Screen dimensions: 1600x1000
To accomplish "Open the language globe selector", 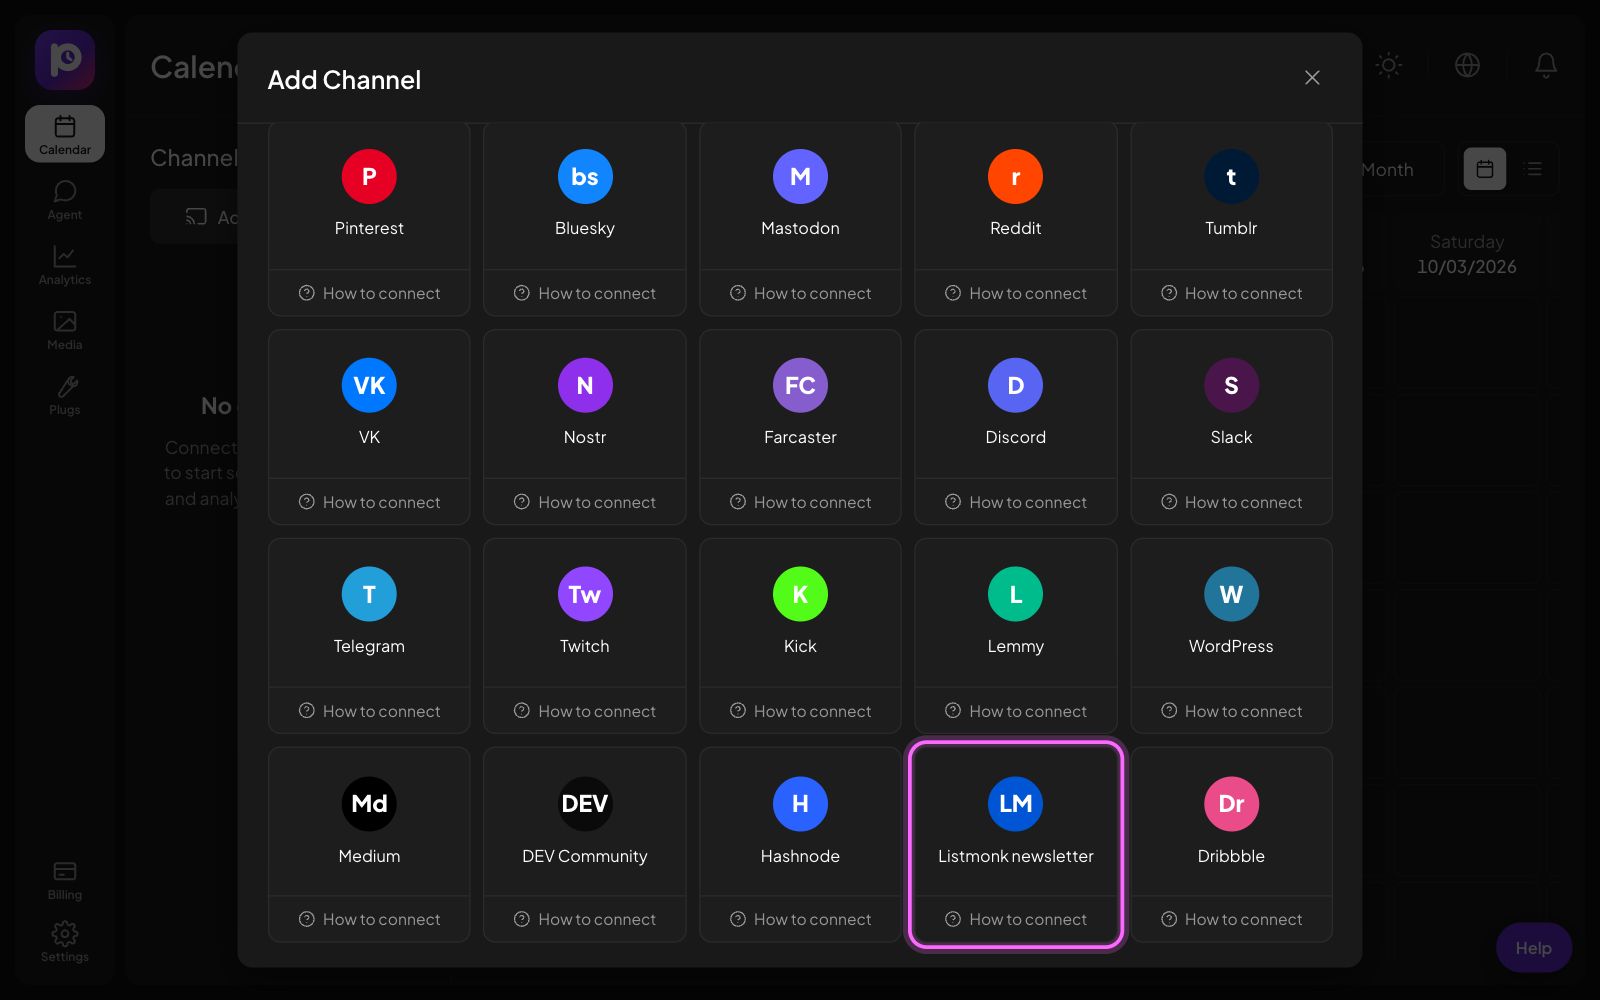I will [x=1467, y=65].
